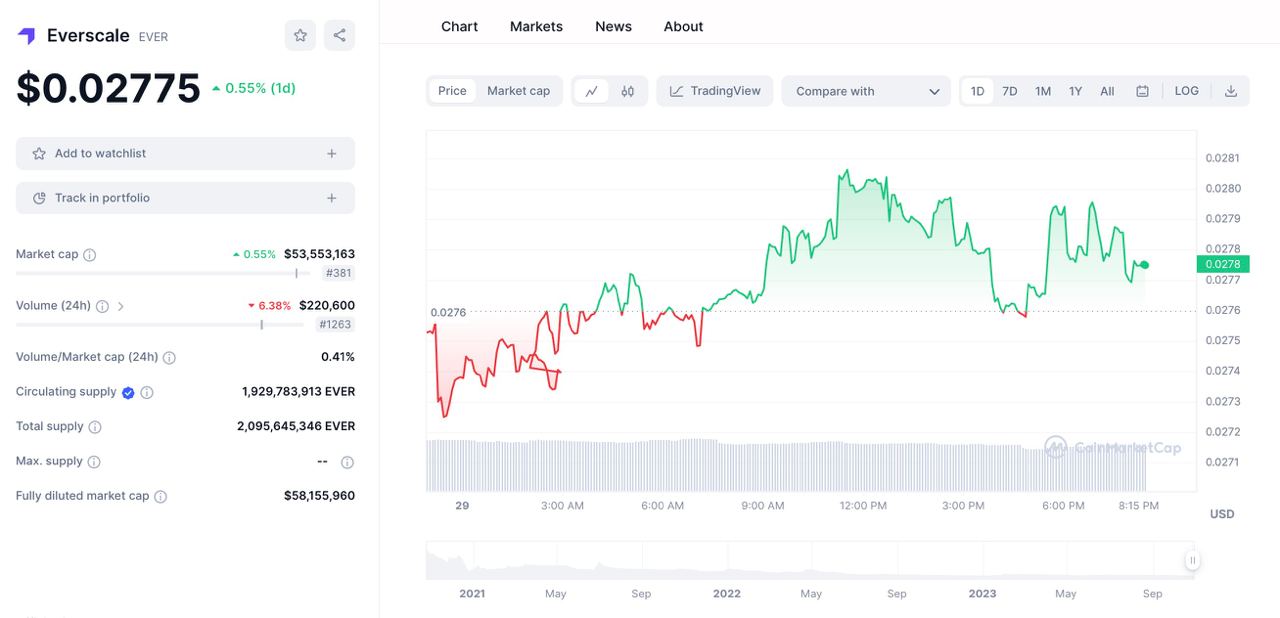Screen dimensions: 1280x618
Task: Download chart data using download icon
Action: (x=1231, y=91)
